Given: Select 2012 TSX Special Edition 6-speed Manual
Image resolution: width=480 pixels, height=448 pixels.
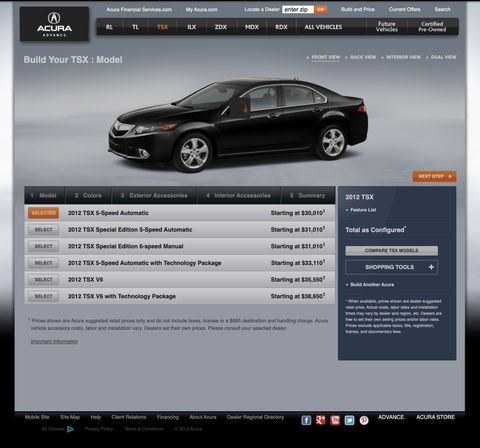Looking at the screenshot, I should point(43,246).
